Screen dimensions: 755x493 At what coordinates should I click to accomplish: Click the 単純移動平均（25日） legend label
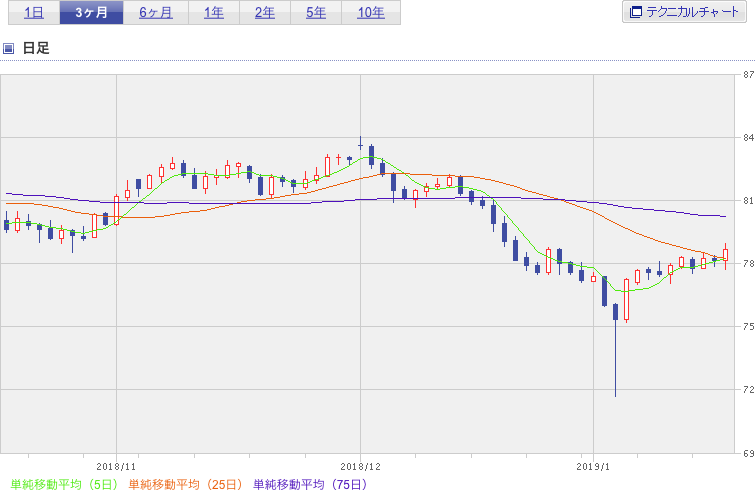(x=185, y=484)
